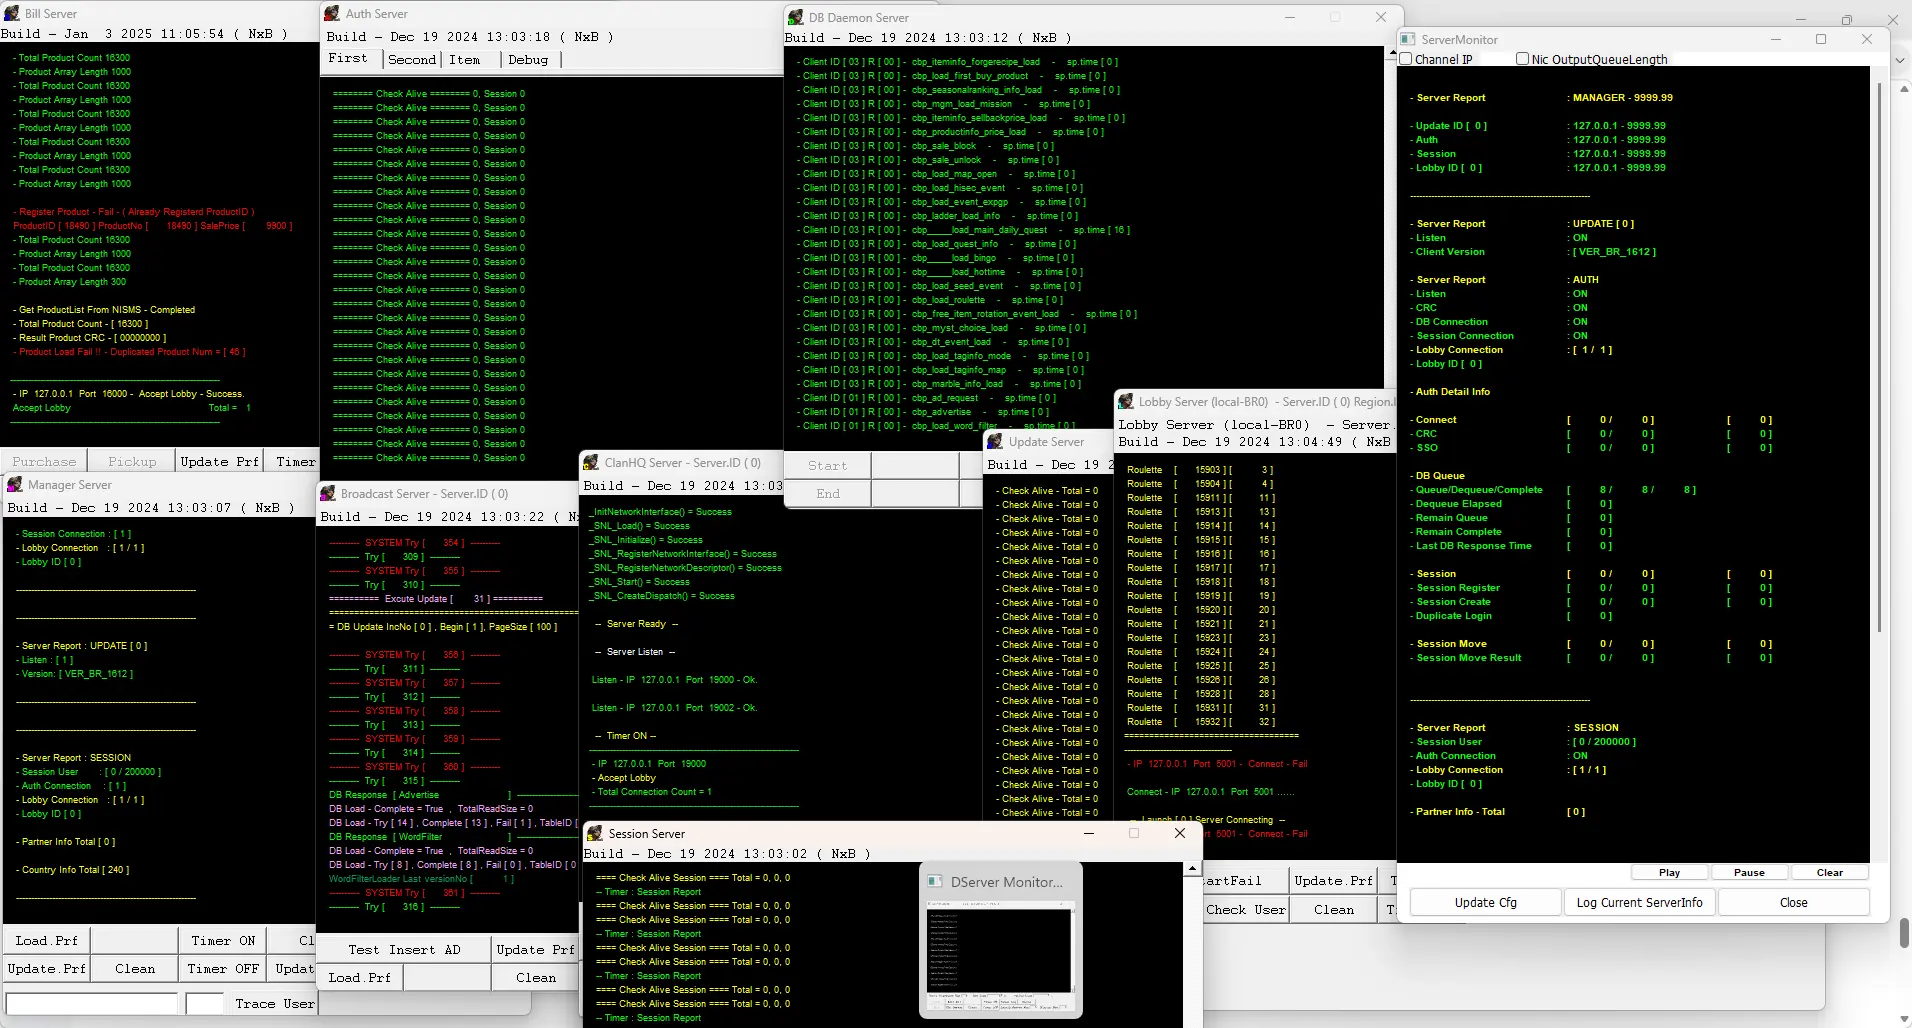Click the Session Server window icon

(595, 834)
